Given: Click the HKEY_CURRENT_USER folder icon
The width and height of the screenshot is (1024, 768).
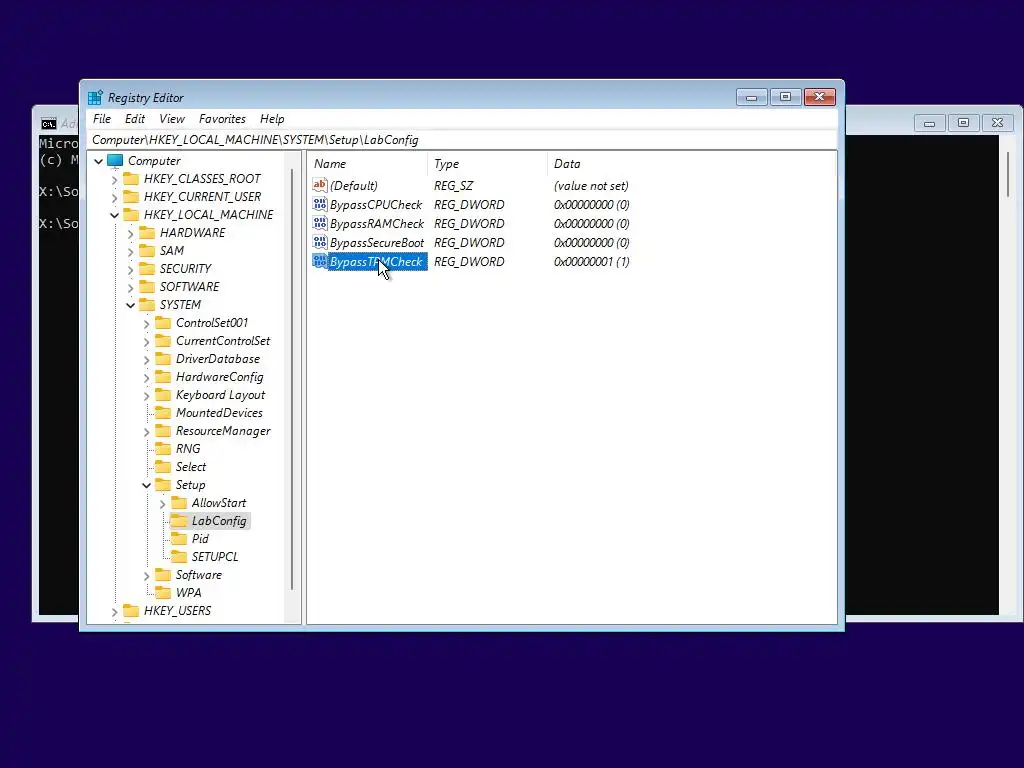Looking at the screenshot, I should coord(131,197).
